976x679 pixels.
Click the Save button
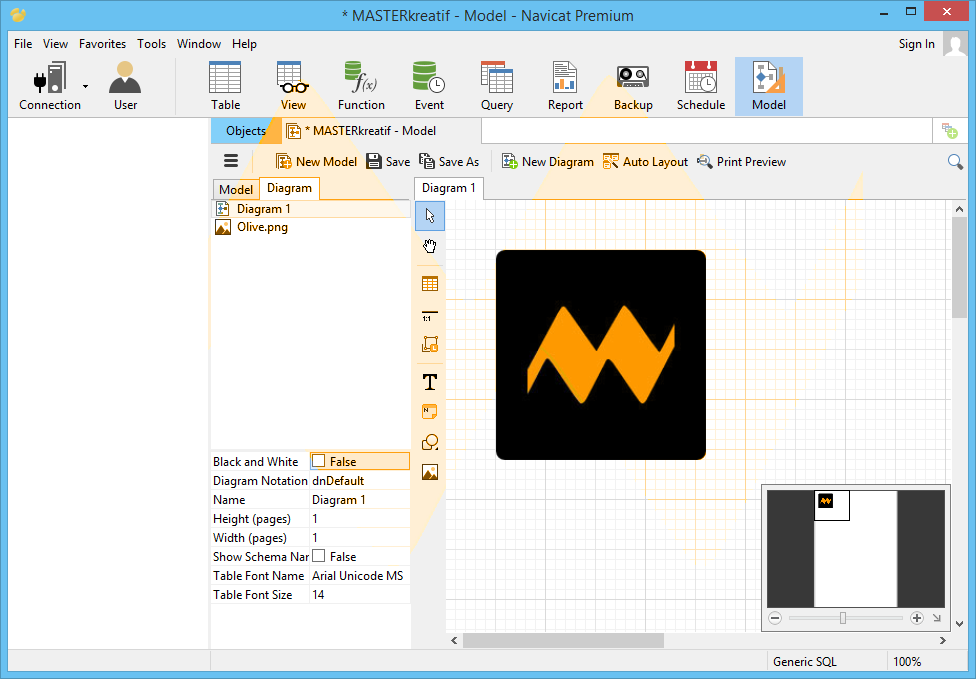point(388,162)
